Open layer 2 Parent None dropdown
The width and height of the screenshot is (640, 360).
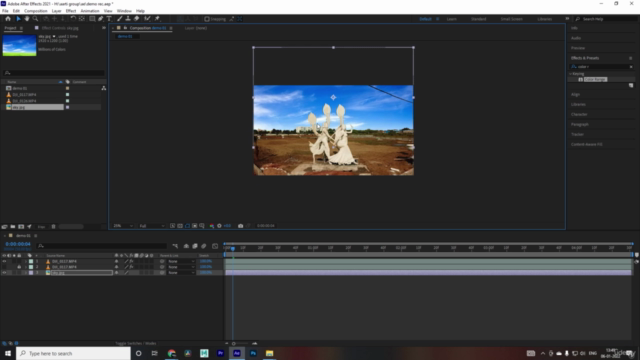coord(181,267)
